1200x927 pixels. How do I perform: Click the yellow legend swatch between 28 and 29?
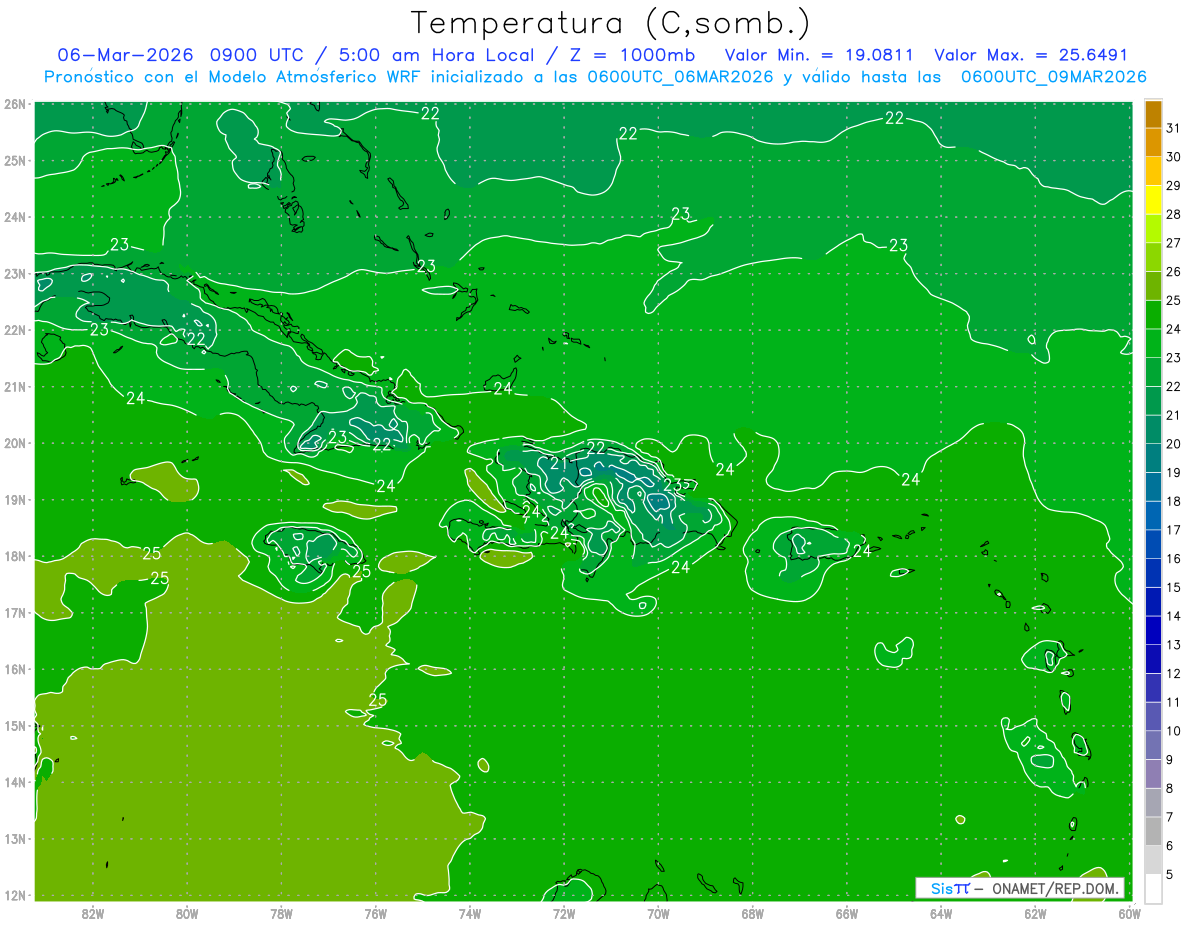(1153, 200)
